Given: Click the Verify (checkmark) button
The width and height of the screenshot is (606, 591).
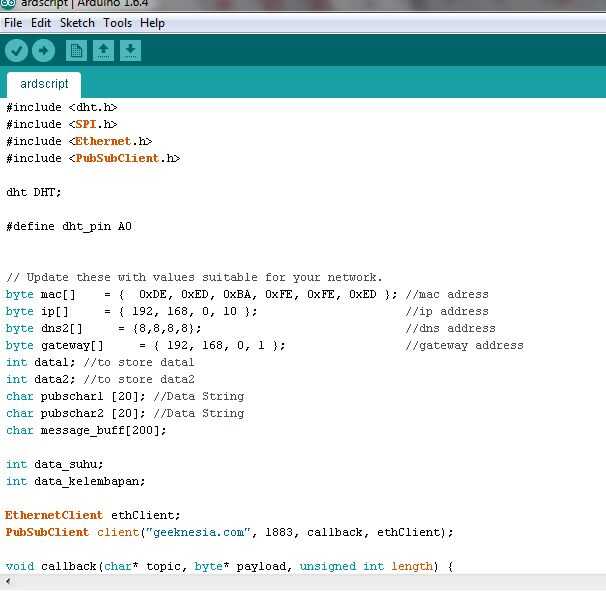Looking at the screenshot, I should pyautogui.click(x=16, y=51).
